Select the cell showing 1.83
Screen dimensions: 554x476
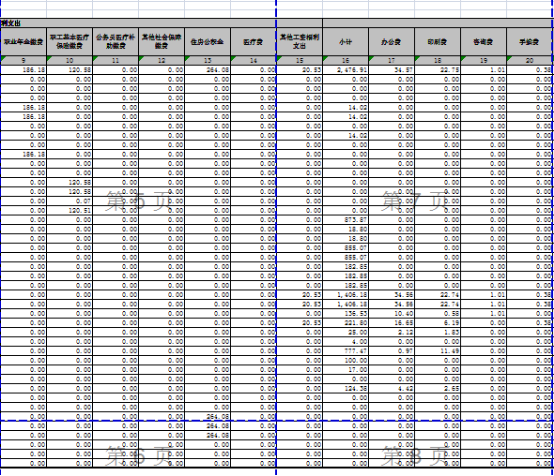pyautogui.click(x=437, y=332)
